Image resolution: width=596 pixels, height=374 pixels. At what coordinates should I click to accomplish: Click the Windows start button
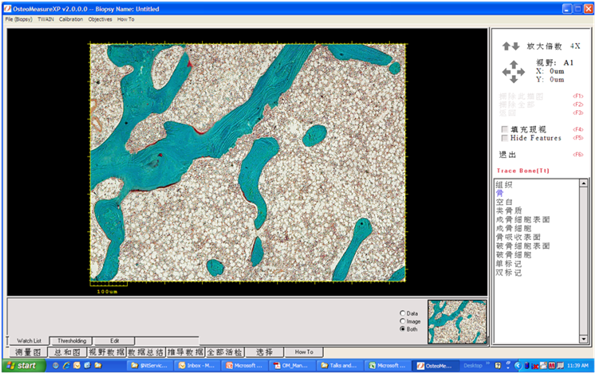click(24, 365)
